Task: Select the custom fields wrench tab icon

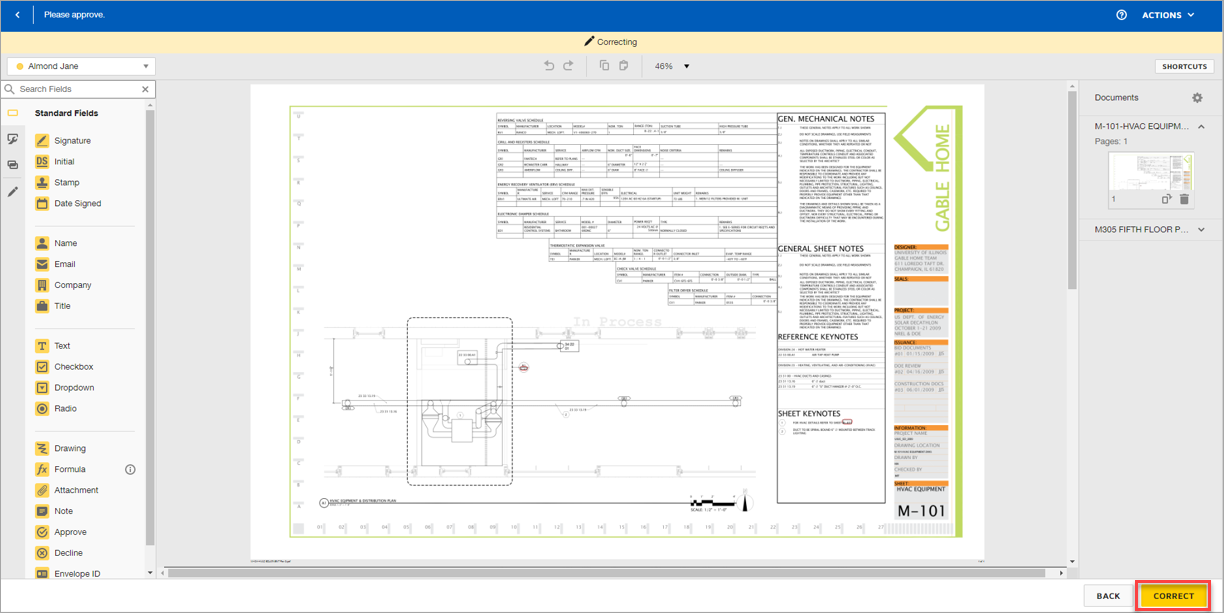Action: (x=13, y=139)
